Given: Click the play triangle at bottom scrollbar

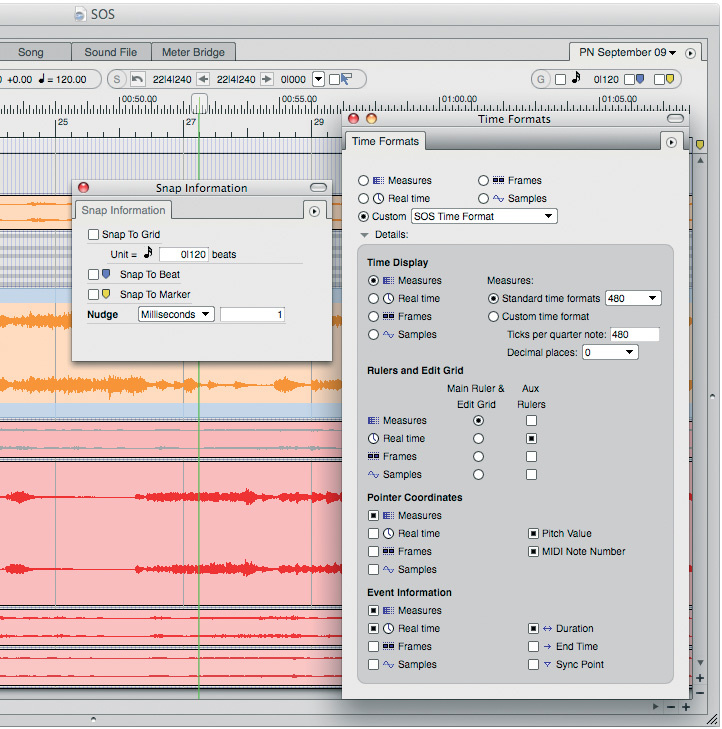Looking at the screenshot, I should (x=656, y=707).
